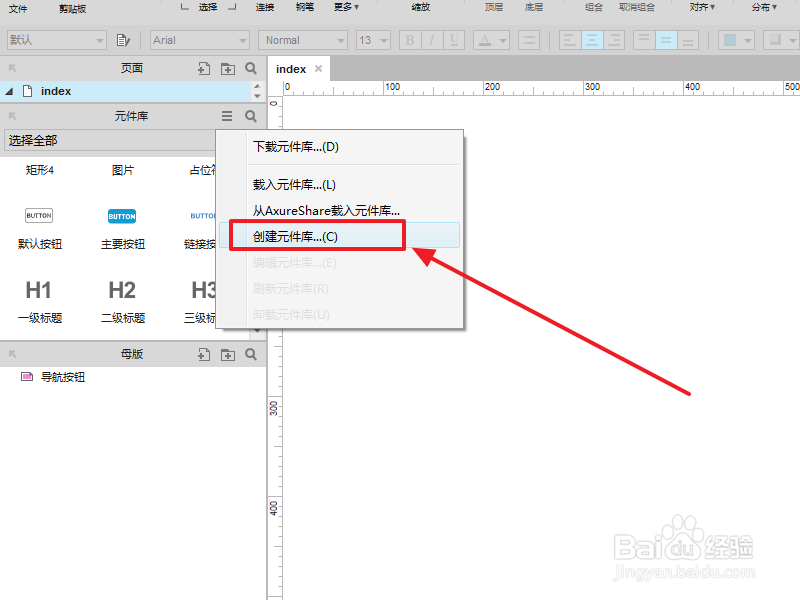Align text center horizontally
Screen dimensions: 800x600
pyautogui.click(x=592, y=40)
